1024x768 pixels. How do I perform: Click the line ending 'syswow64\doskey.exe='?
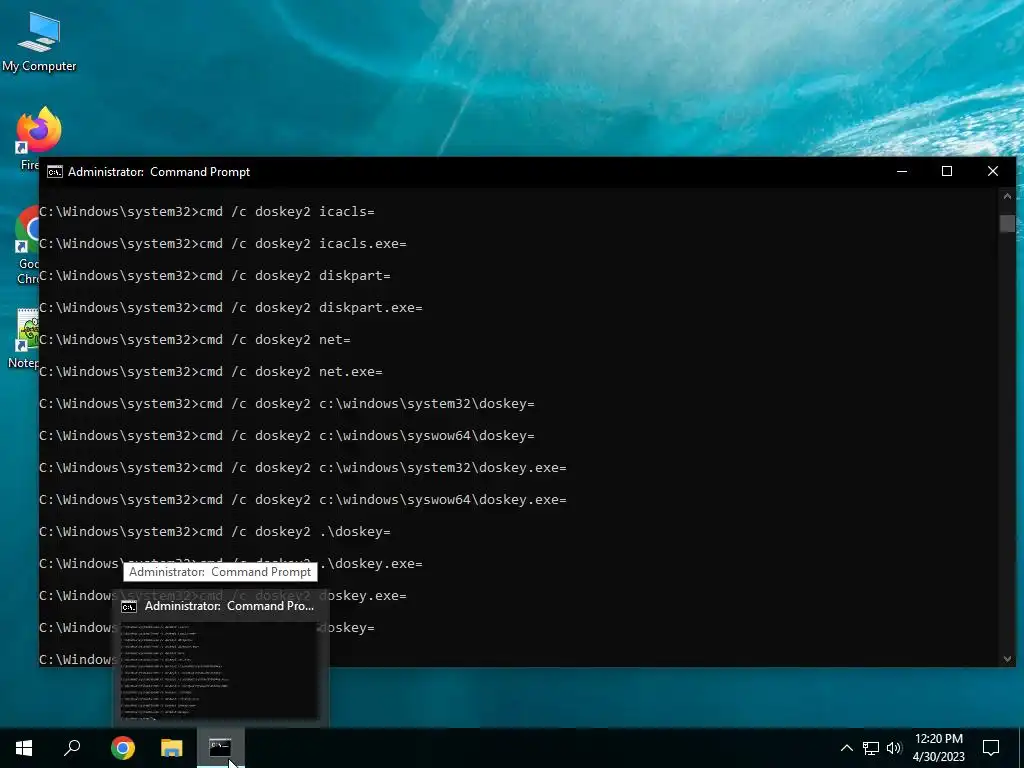point(303,500)
